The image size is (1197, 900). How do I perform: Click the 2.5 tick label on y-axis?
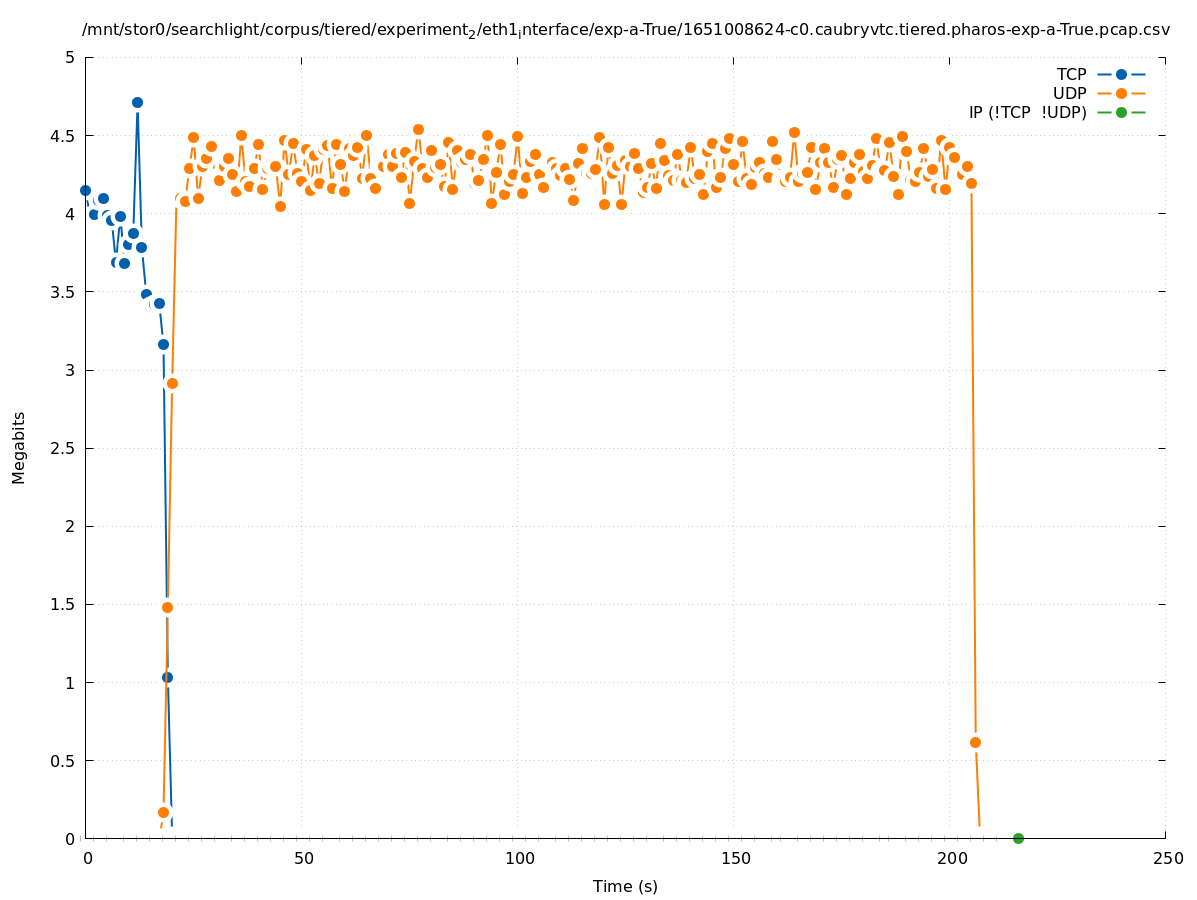pyautogui.click(x=63, y=448)
